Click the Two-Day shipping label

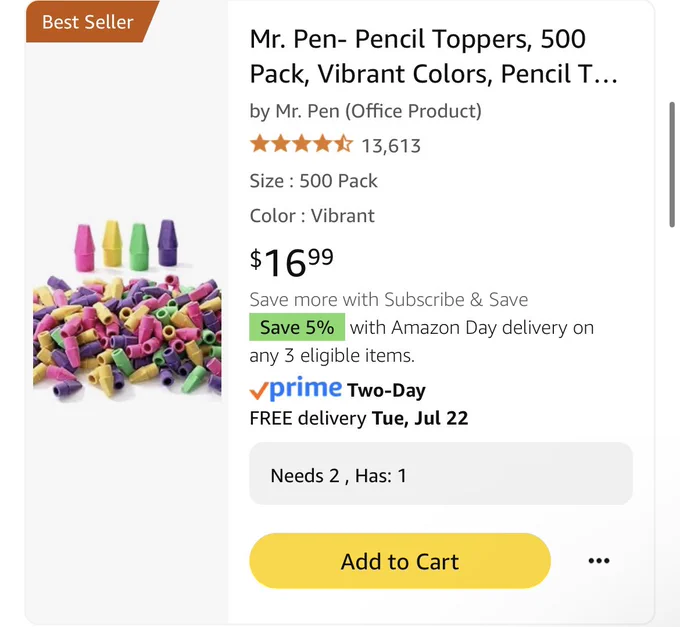[x=386, y=390]
